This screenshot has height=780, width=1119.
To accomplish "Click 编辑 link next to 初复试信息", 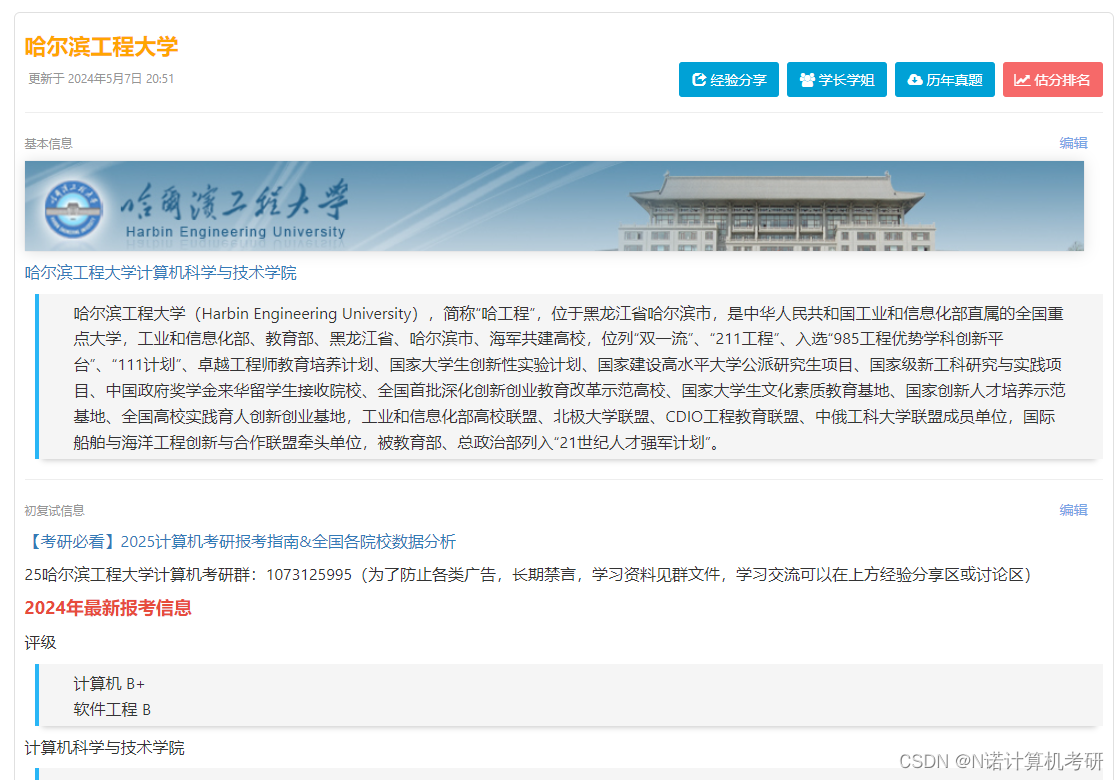I will point(1073,510).
